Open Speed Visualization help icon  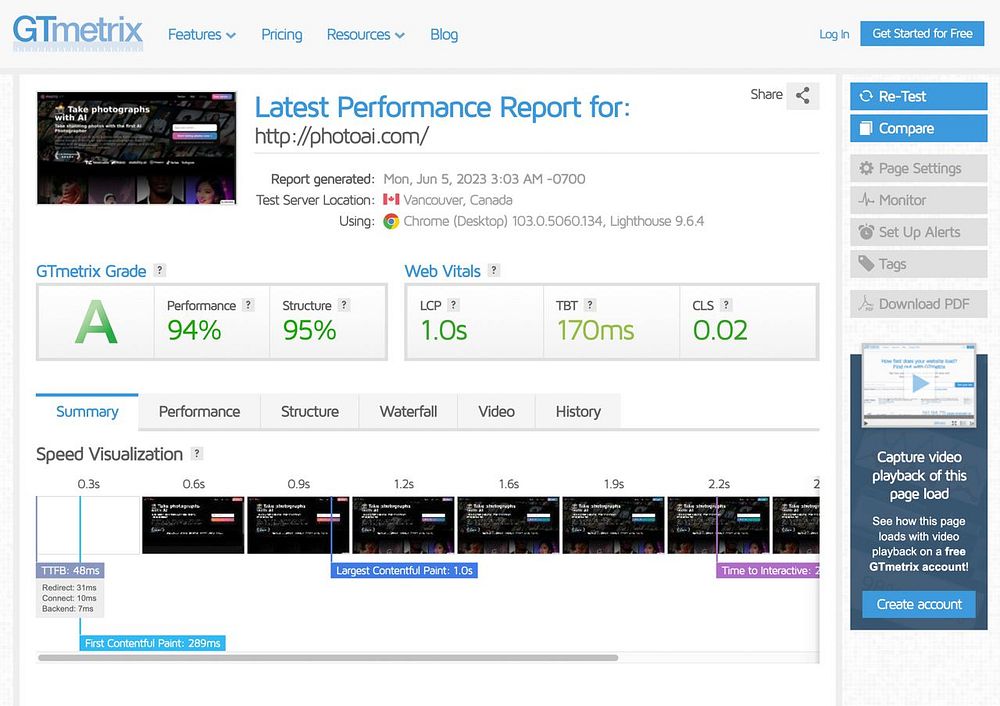pos(197,453)
